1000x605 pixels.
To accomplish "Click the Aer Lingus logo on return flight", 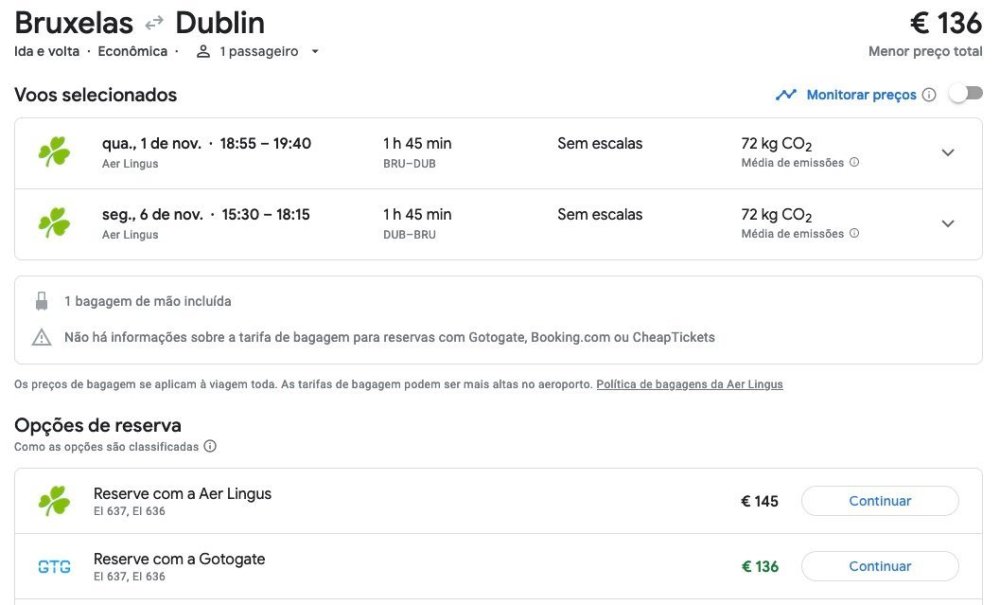I will click(x=54, y=223).
